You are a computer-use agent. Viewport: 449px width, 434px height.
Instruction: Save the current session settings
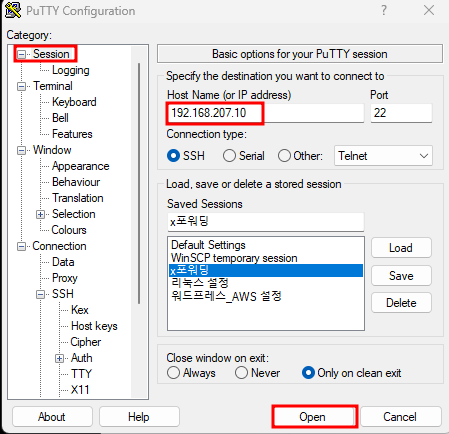point(401,276)
